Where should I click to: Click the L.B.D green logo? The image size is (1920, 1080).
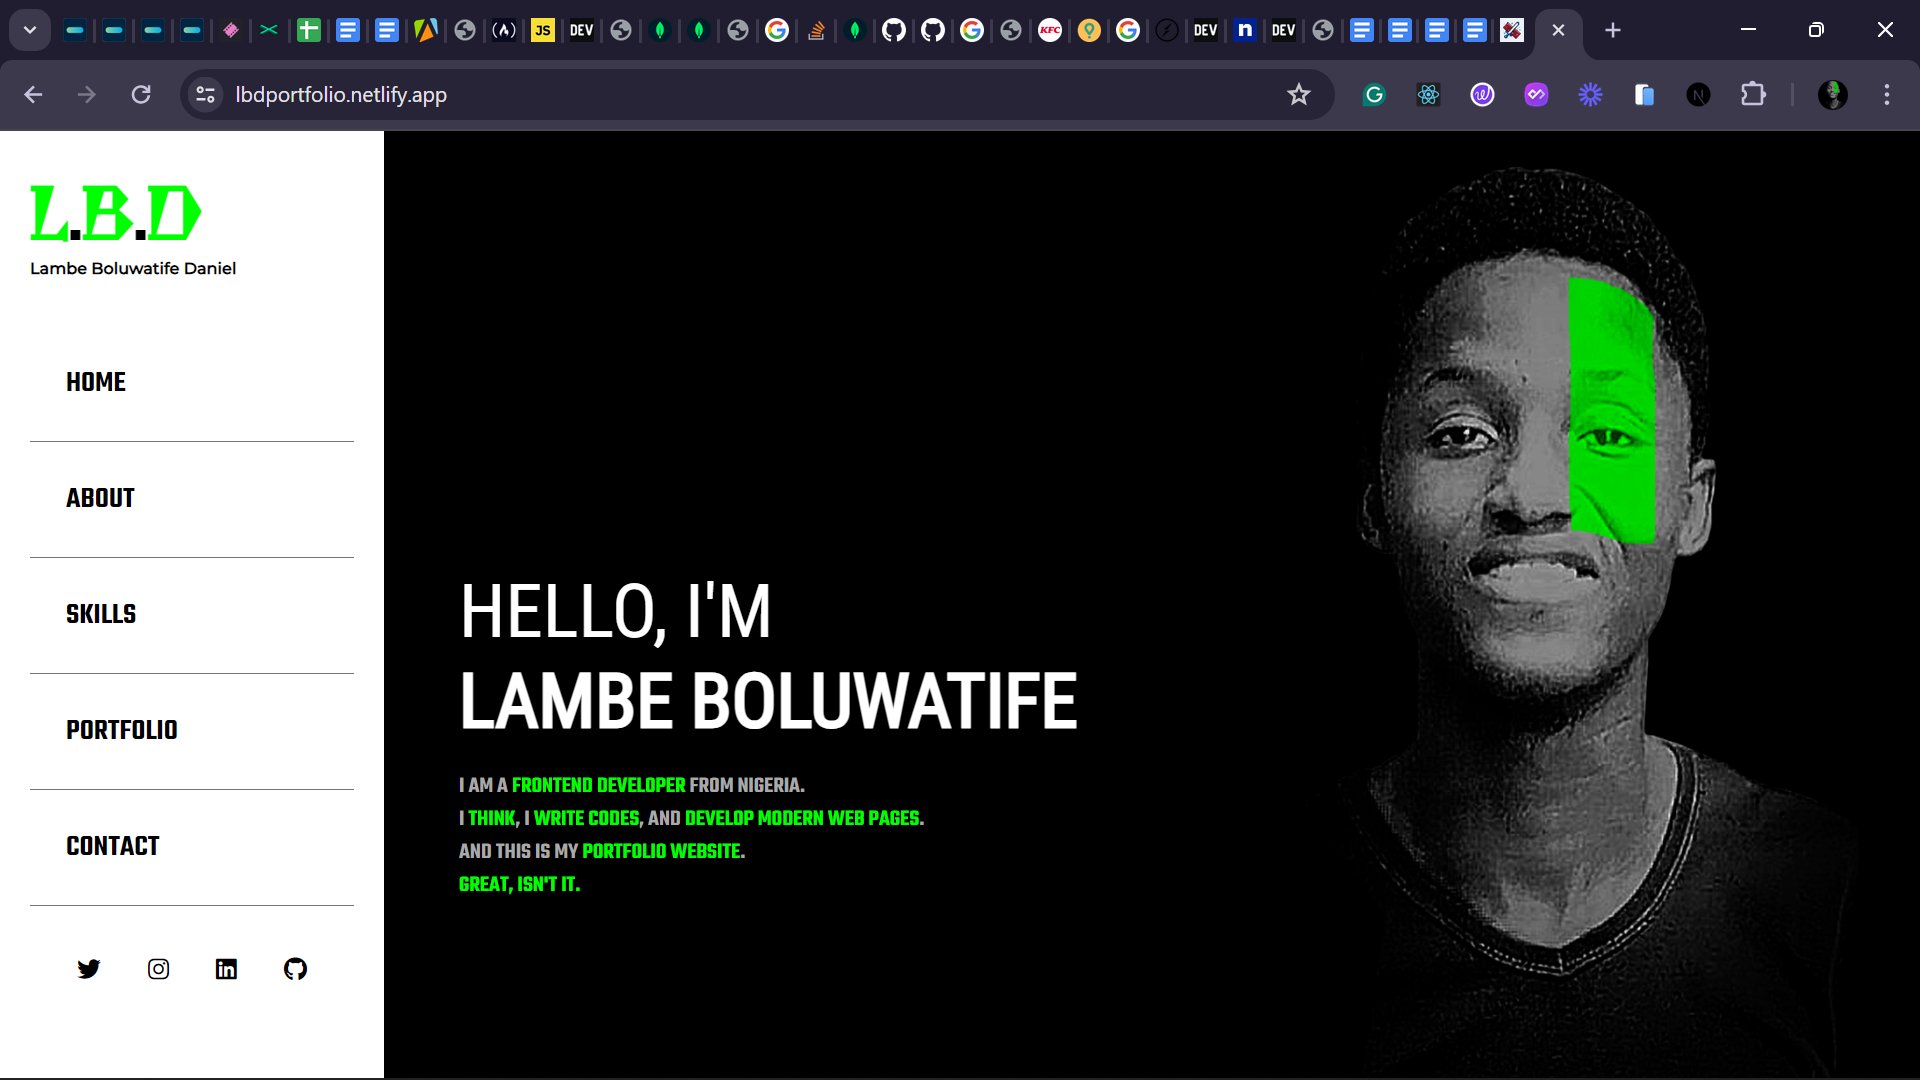(x=116, y=212)
